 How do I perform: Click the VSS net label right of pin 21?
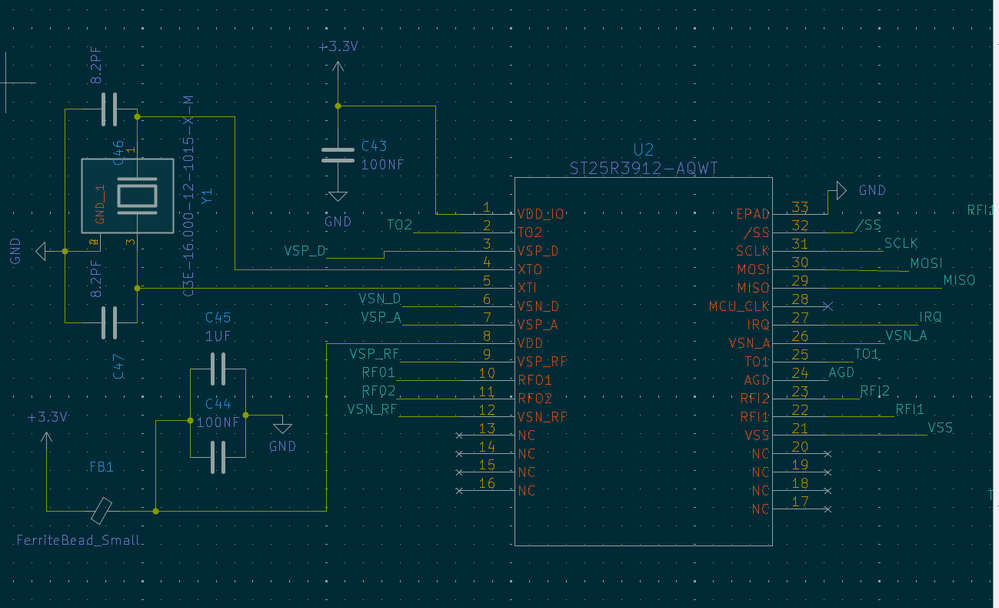click(x=940, y=428)
